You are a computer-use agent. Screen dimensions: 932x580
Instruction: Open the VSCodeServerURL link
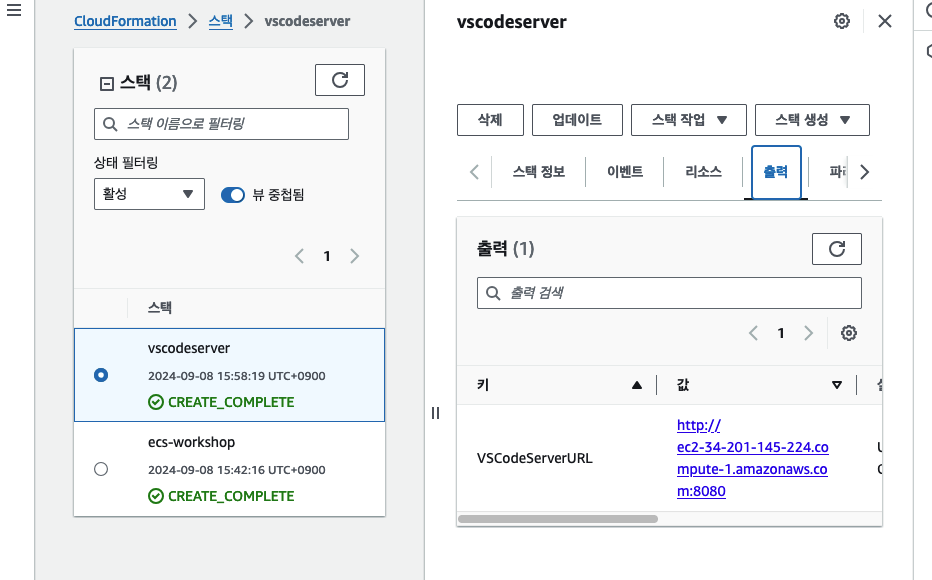(752, 458)
